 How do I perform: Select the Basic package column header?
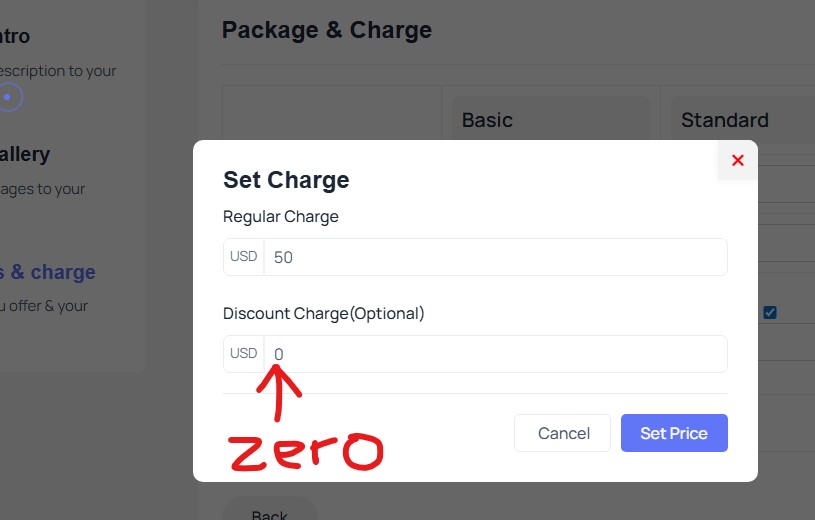(487, 120)
